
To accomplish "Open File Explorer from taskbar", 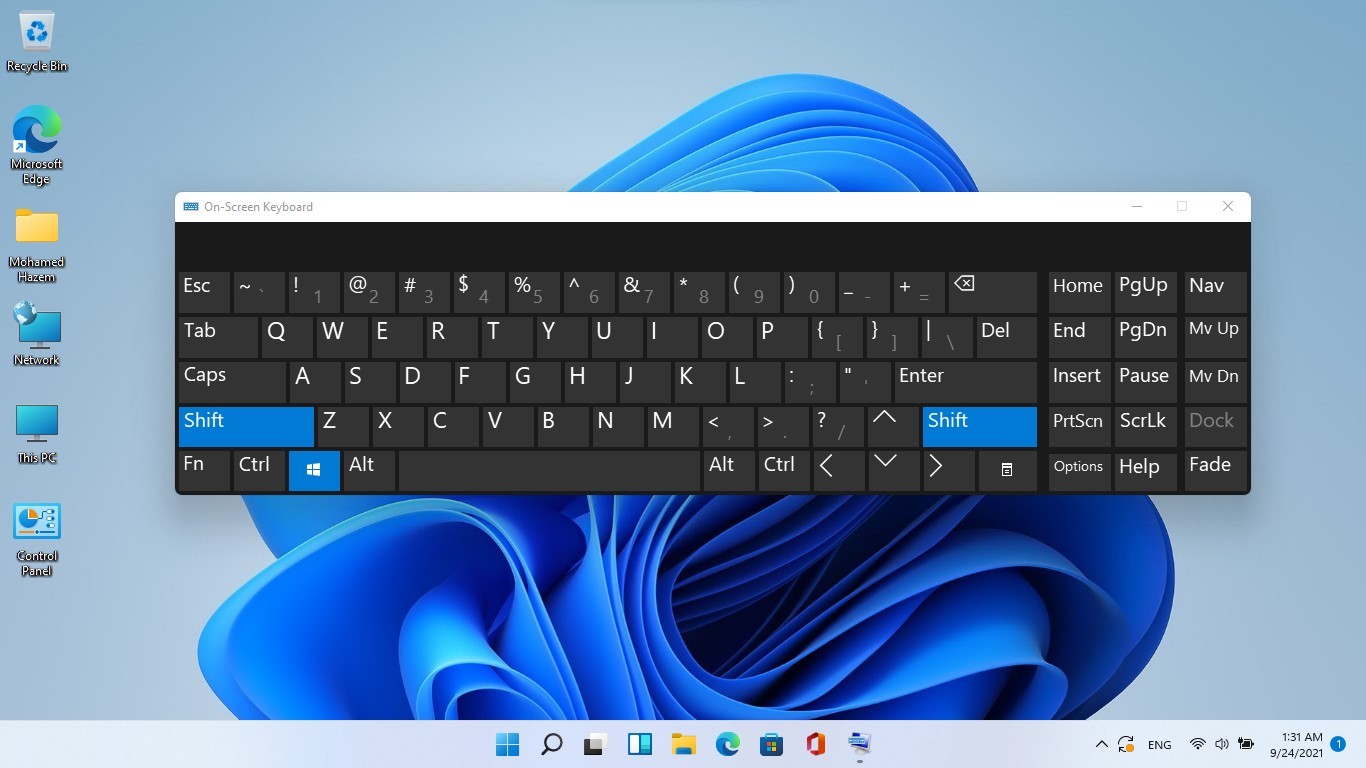I will pos(683,744).
